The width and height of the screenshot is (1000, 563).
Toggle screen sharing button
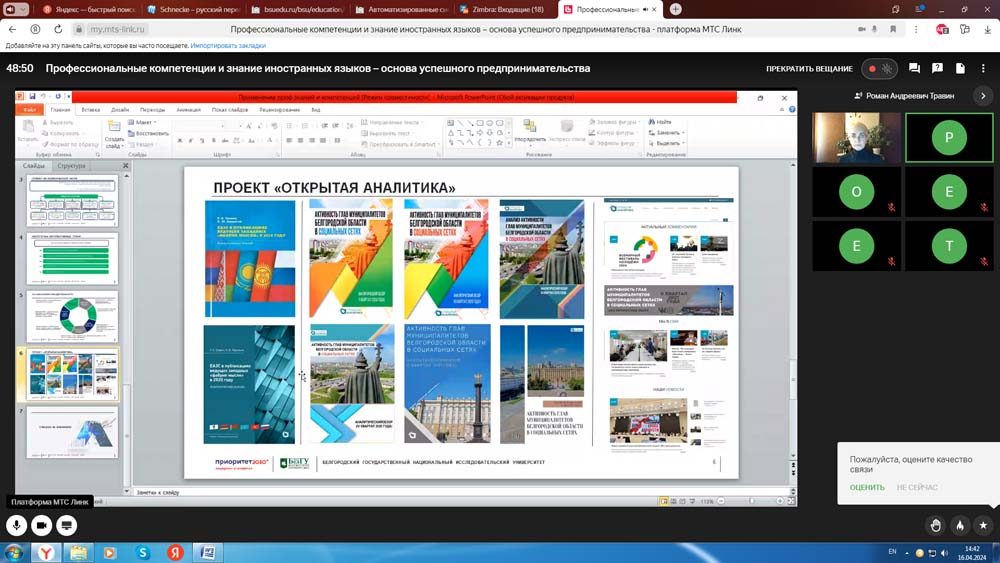click(67, 525)
